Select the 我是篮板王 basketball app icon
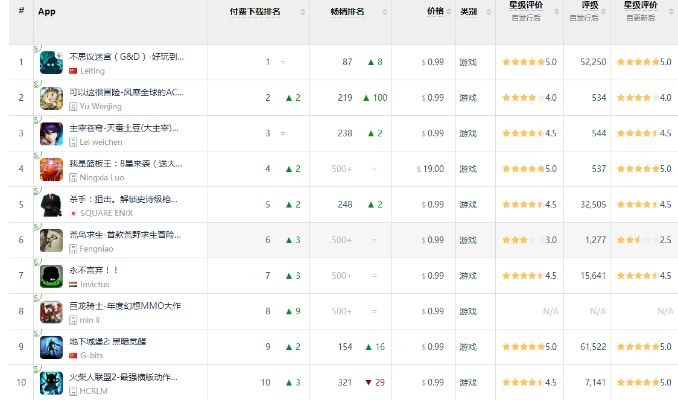 (51, 169)
